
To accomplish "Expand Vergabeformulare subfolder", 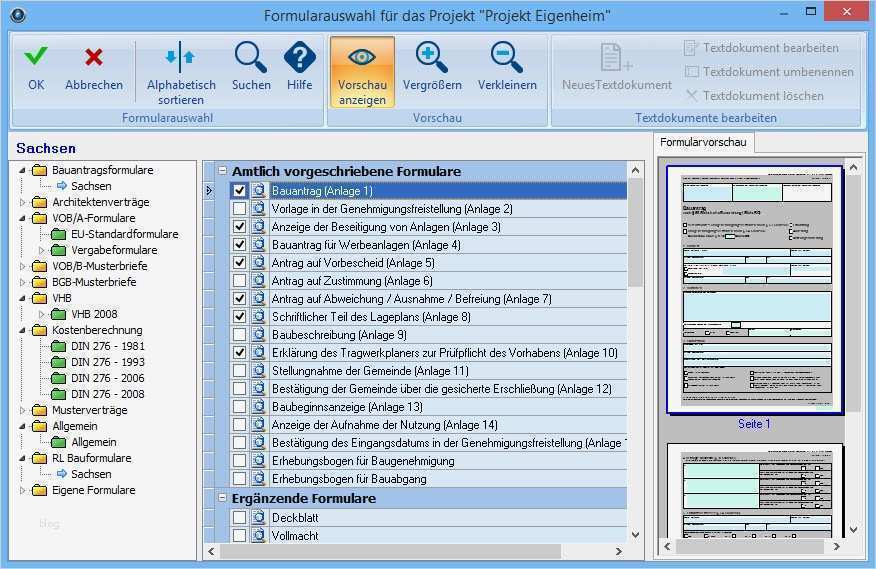I will click(x=41, y=250).
